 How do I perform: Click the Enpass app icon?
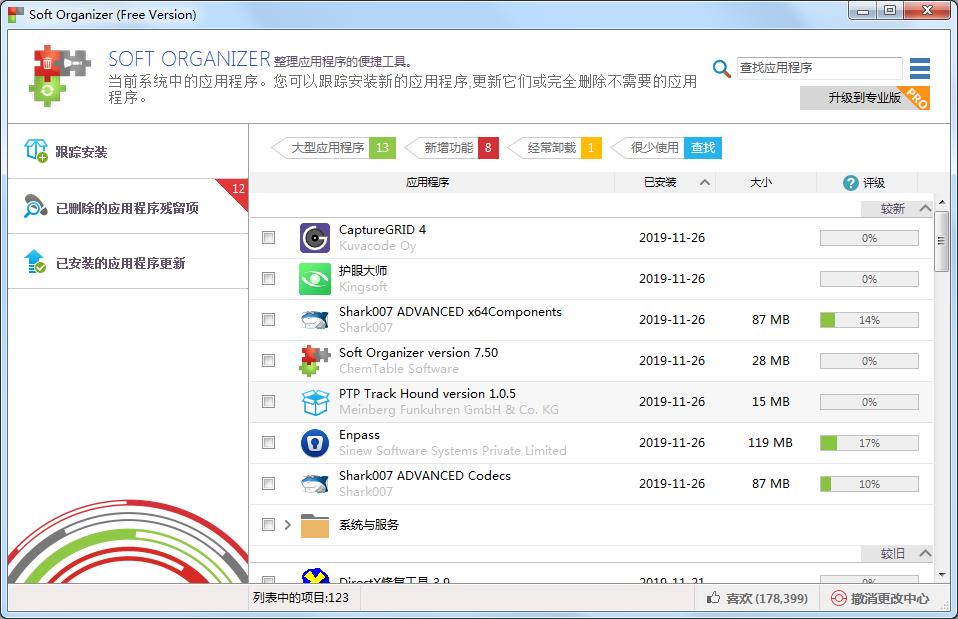[315, 443]
